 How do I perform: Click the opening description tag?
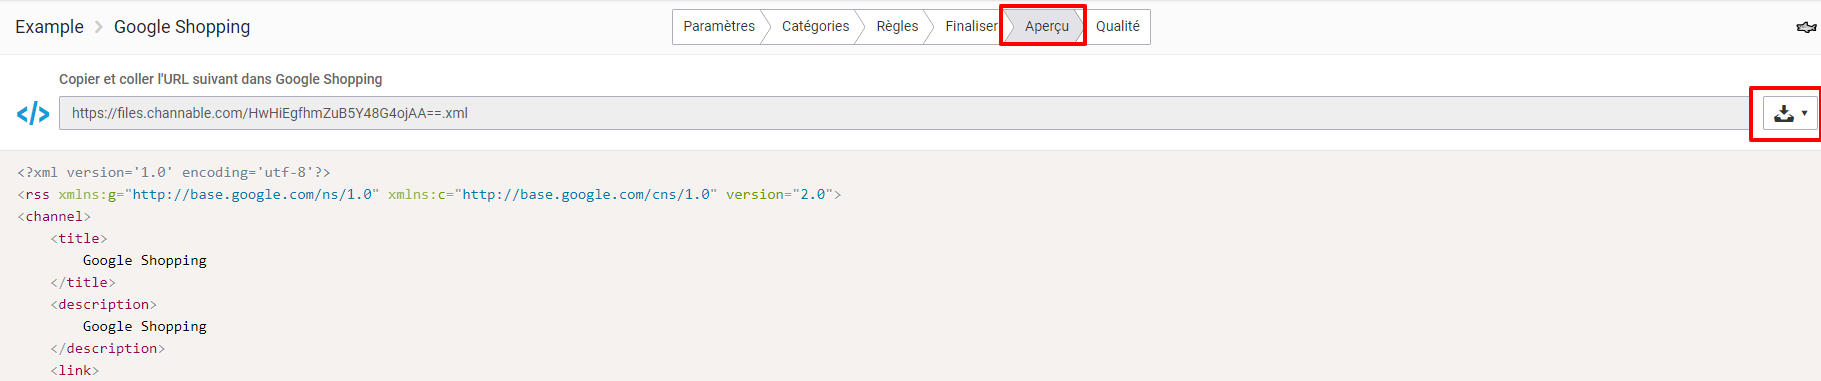point(104,304)
